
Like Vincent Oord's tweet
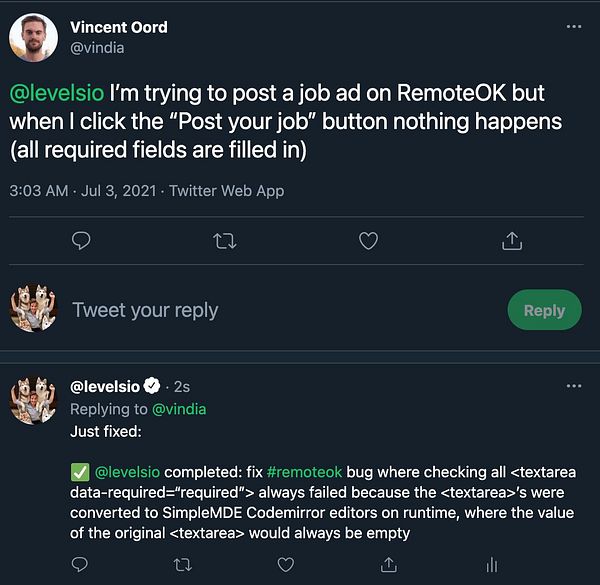click(x=369, y=241)
